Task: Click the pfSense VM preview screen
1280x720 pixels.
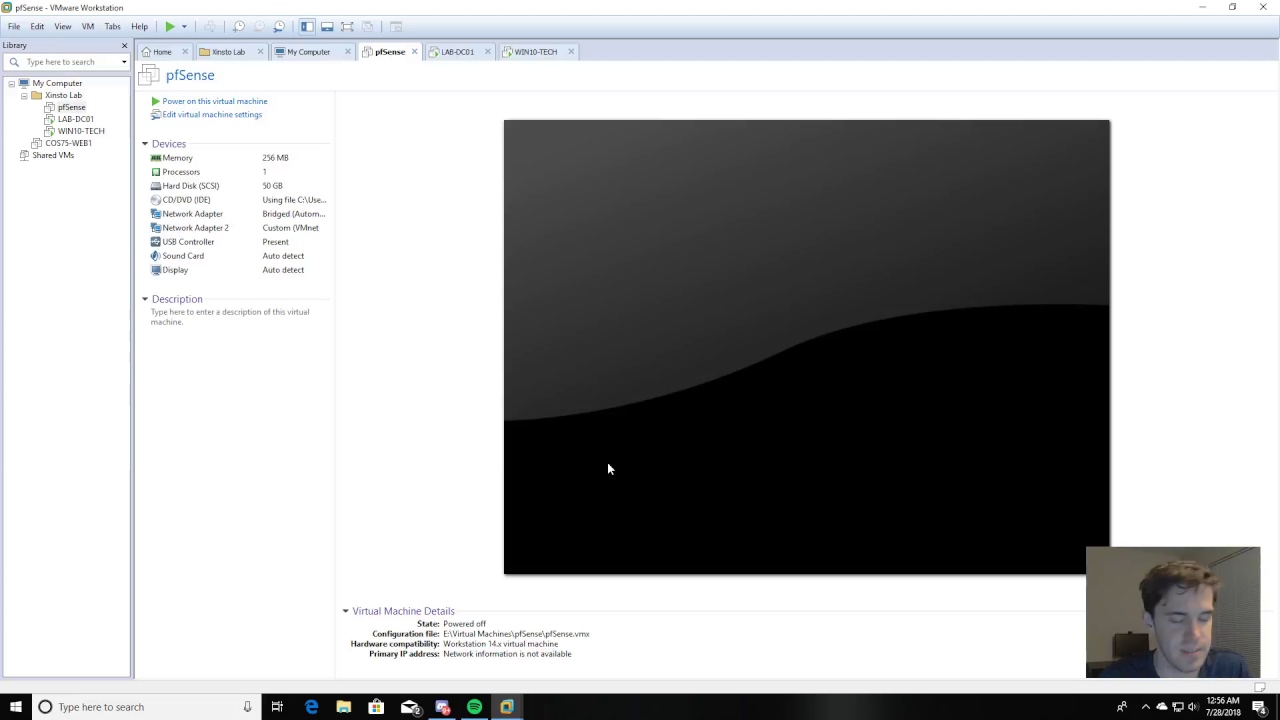Action: (806, 347)
